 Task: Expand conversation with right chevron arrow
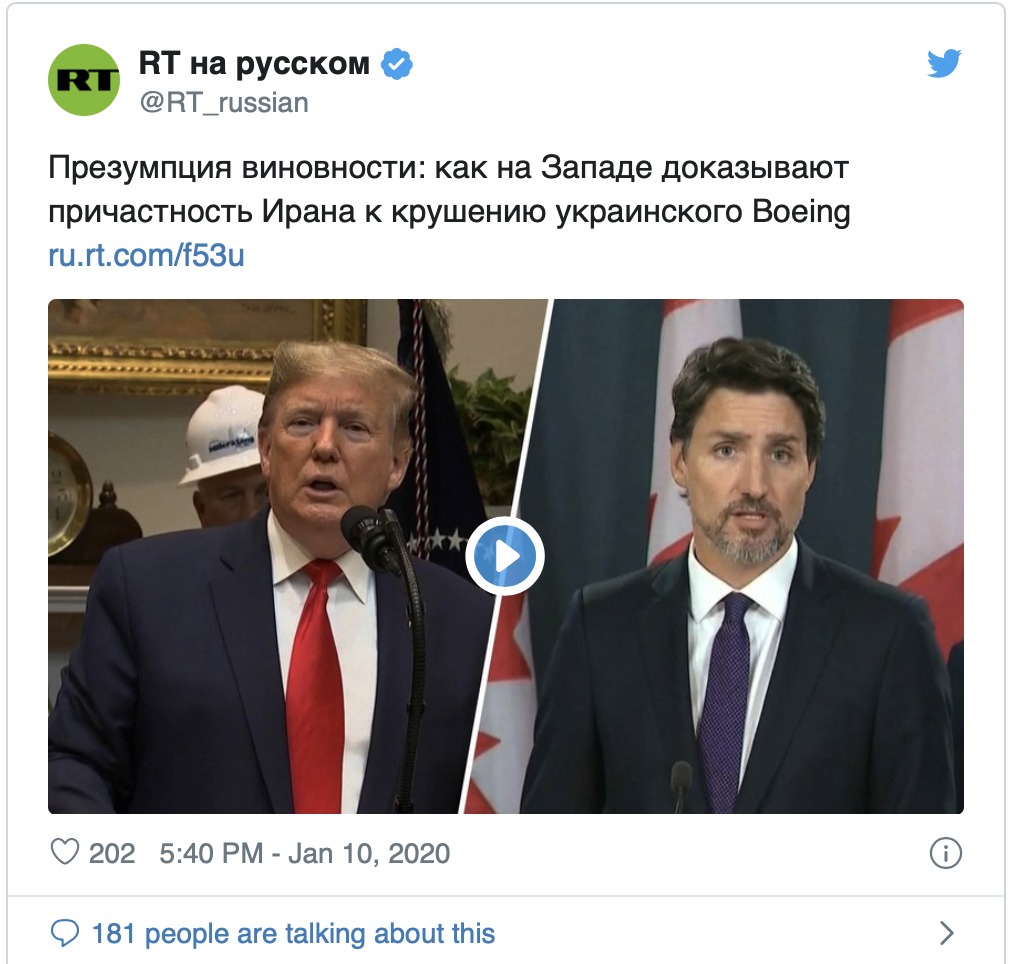click(947, 933)
